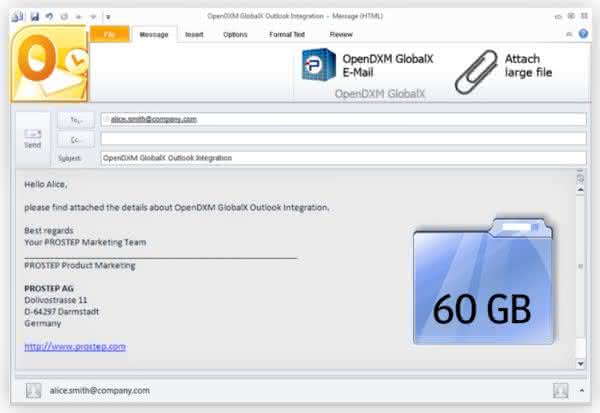600x413 pixels.
Task: Switch to the Review tab
Action: tap(341, 34)
